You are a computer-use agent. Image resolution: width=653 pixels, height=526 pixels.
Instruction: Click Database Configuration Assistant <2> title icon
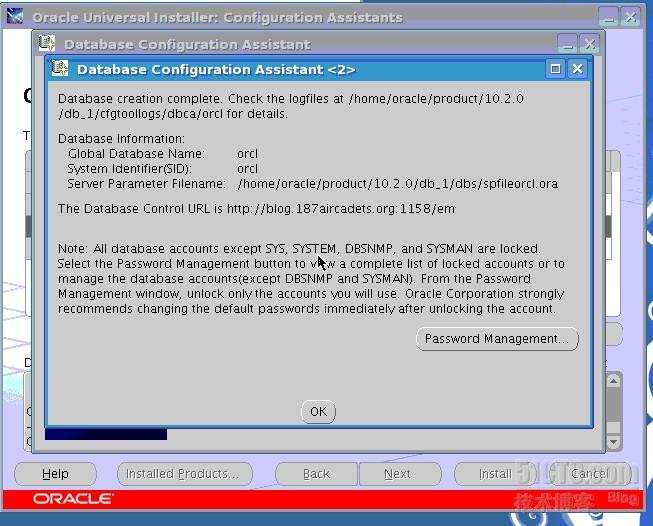[x=60, y=68]
